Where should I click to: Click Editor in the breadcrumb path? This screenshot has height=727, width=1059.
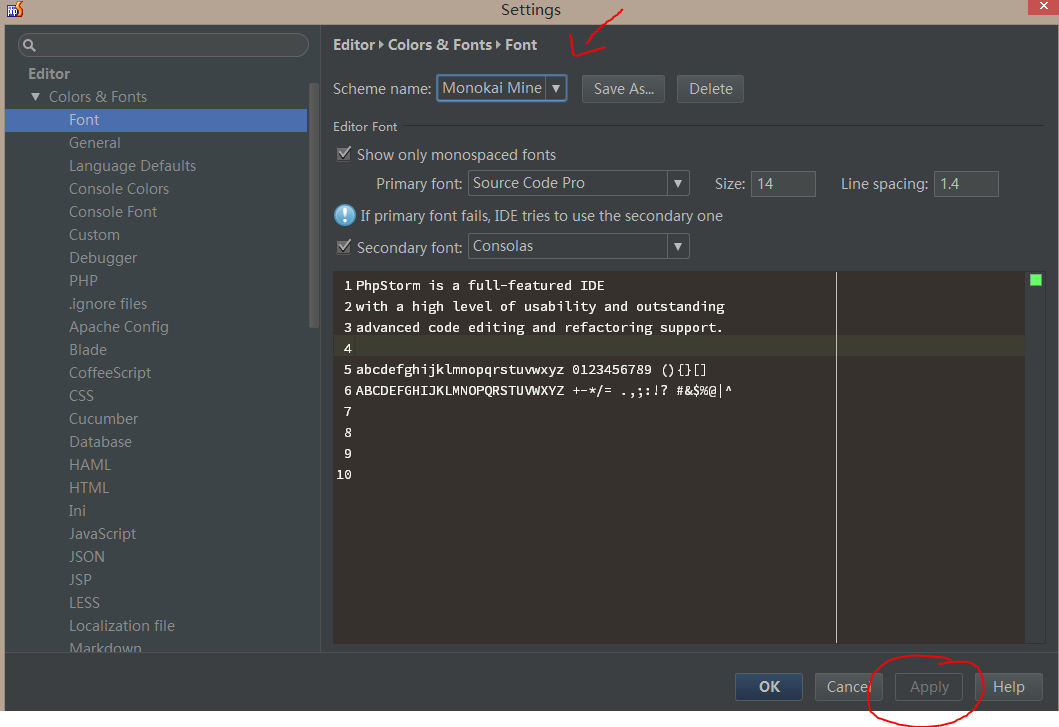354,45
